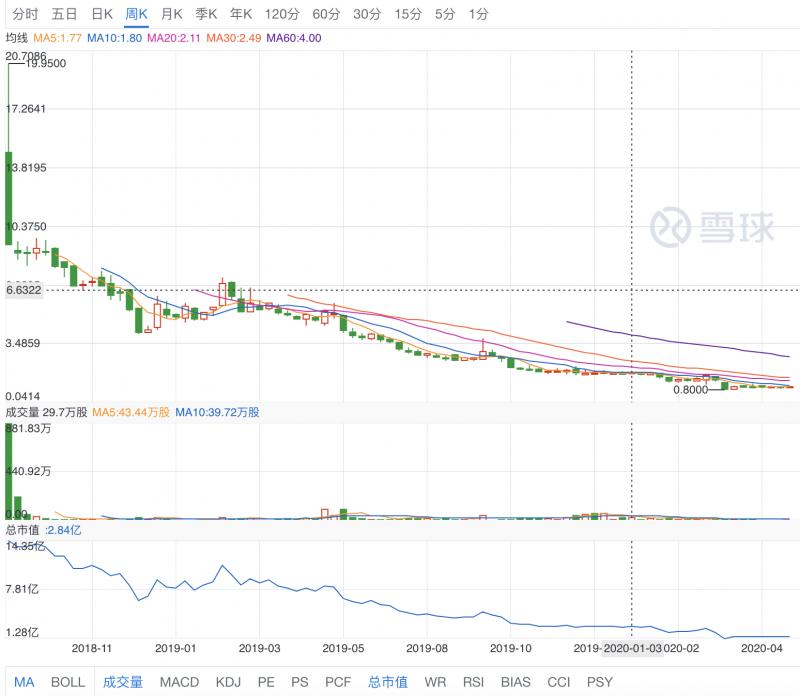The height and width of the screenshot is (696, 800).
Task: Open the 日K chart tab
Action: [102, 14]
